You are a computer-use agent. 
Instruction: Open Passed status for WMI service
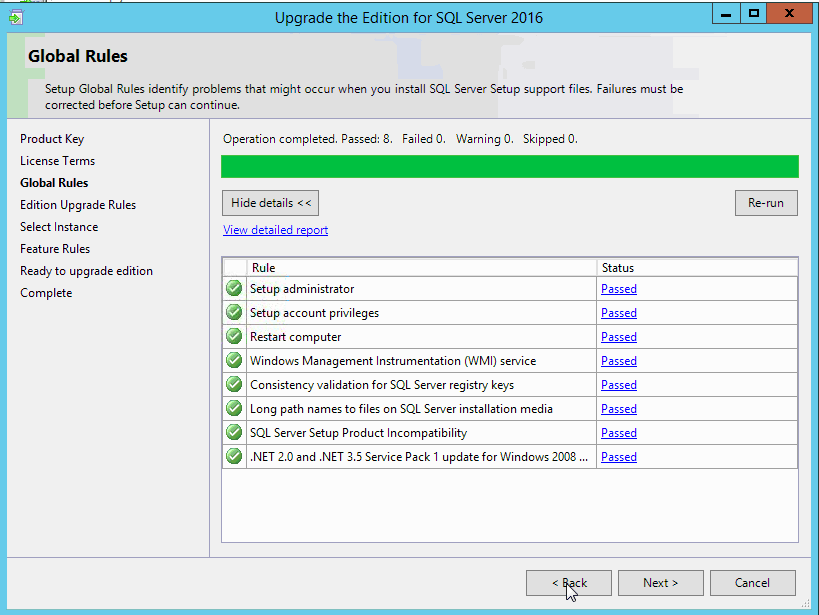point(618,361)
